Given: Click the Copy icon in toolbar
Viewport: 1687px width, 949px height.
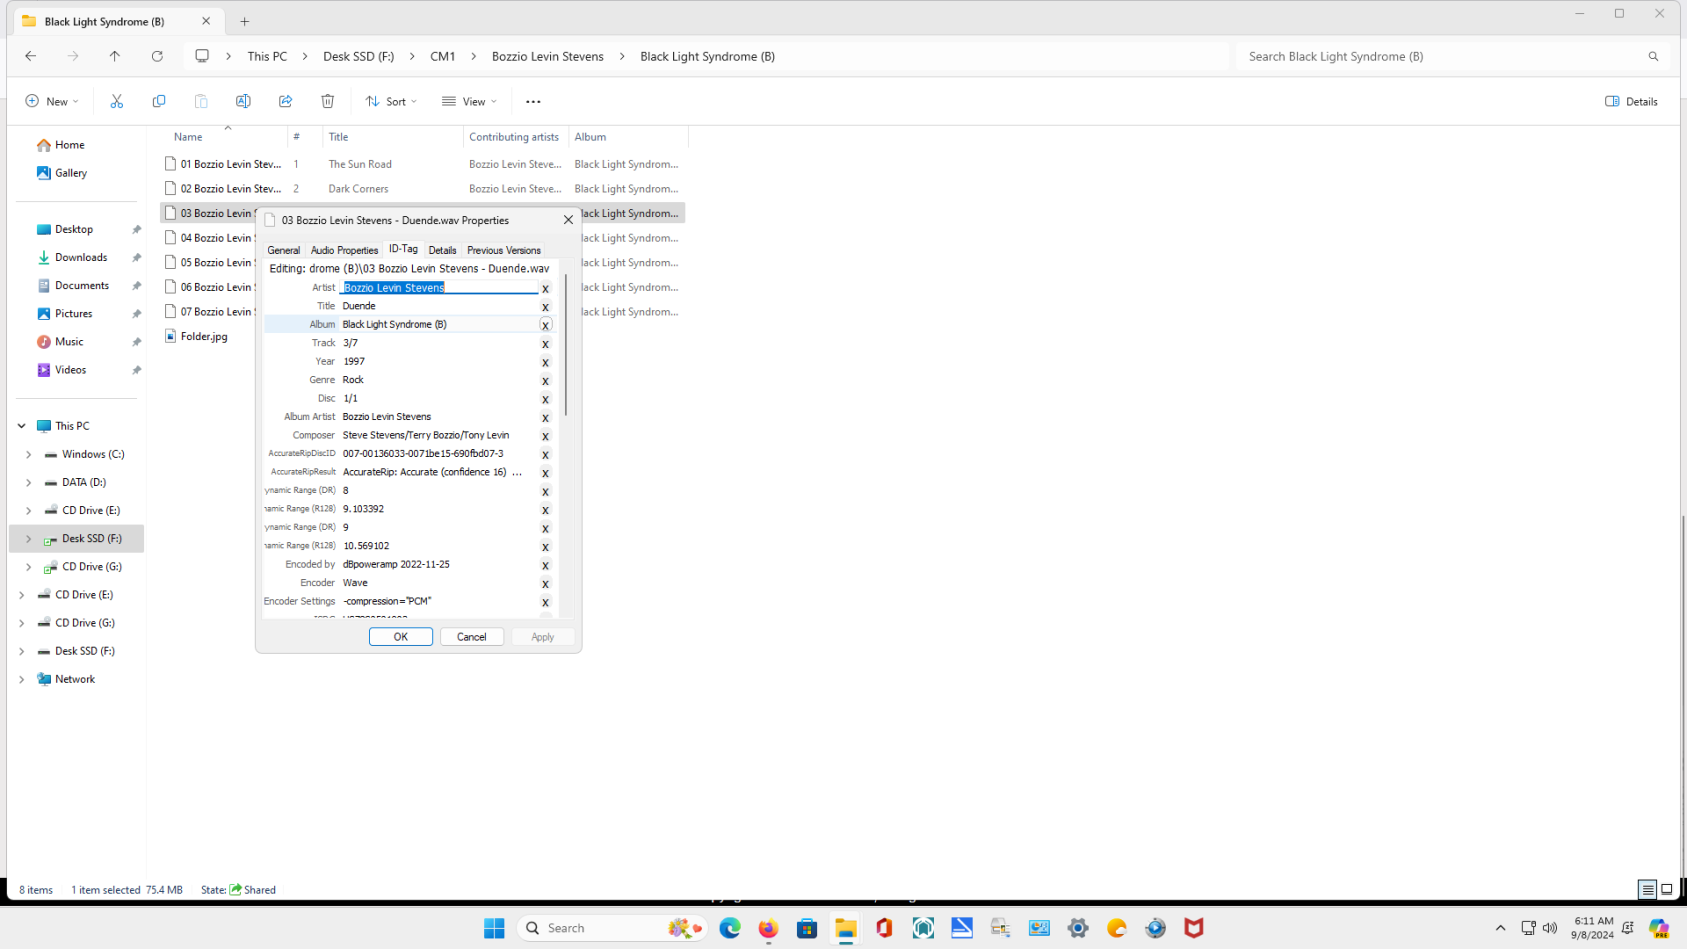Looking at the screenshot, I should (159, 101).
